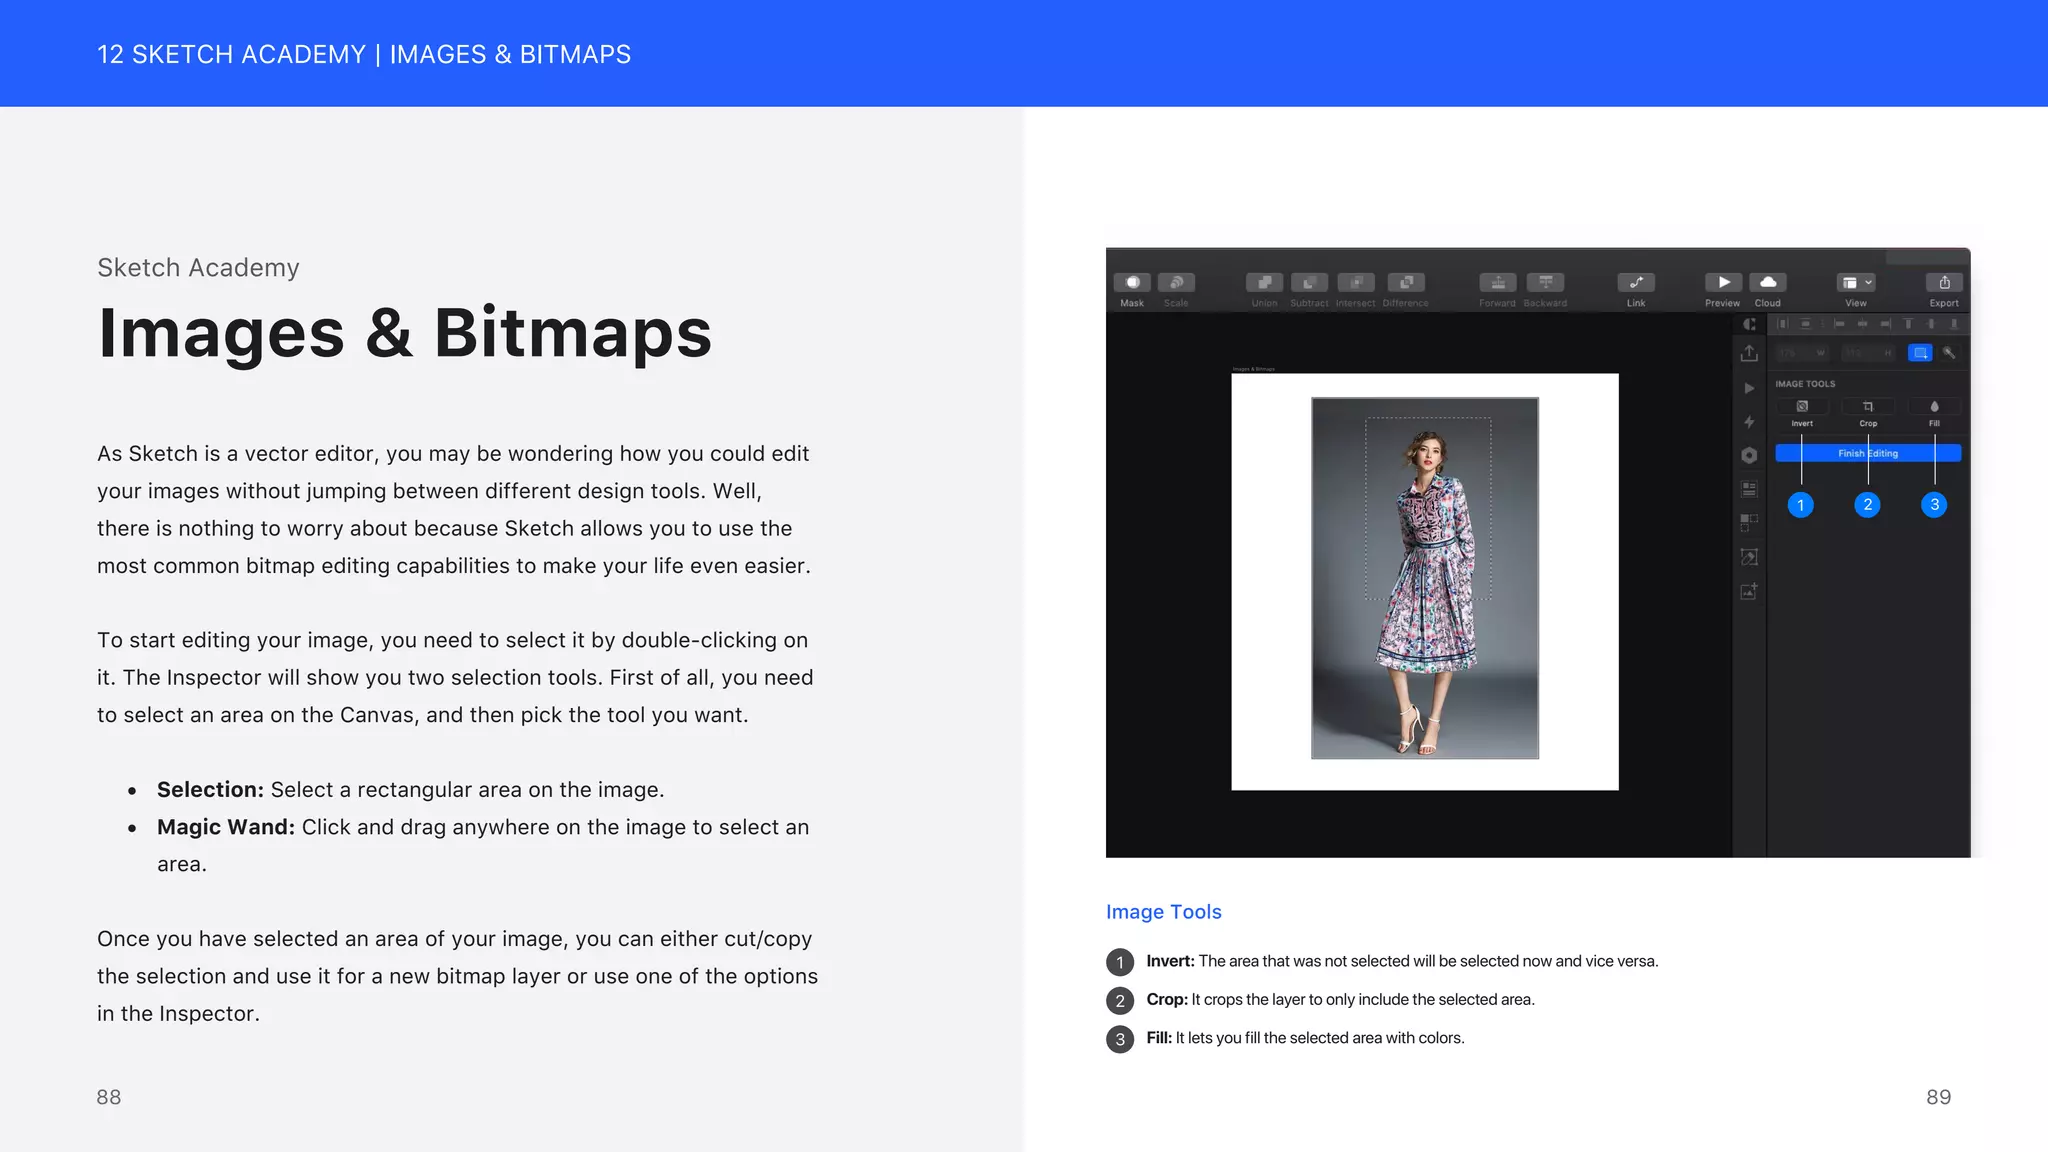Click the Image Tools caption heading
This screenshot has height=1152, width=2048.
tap(1163, 912)
